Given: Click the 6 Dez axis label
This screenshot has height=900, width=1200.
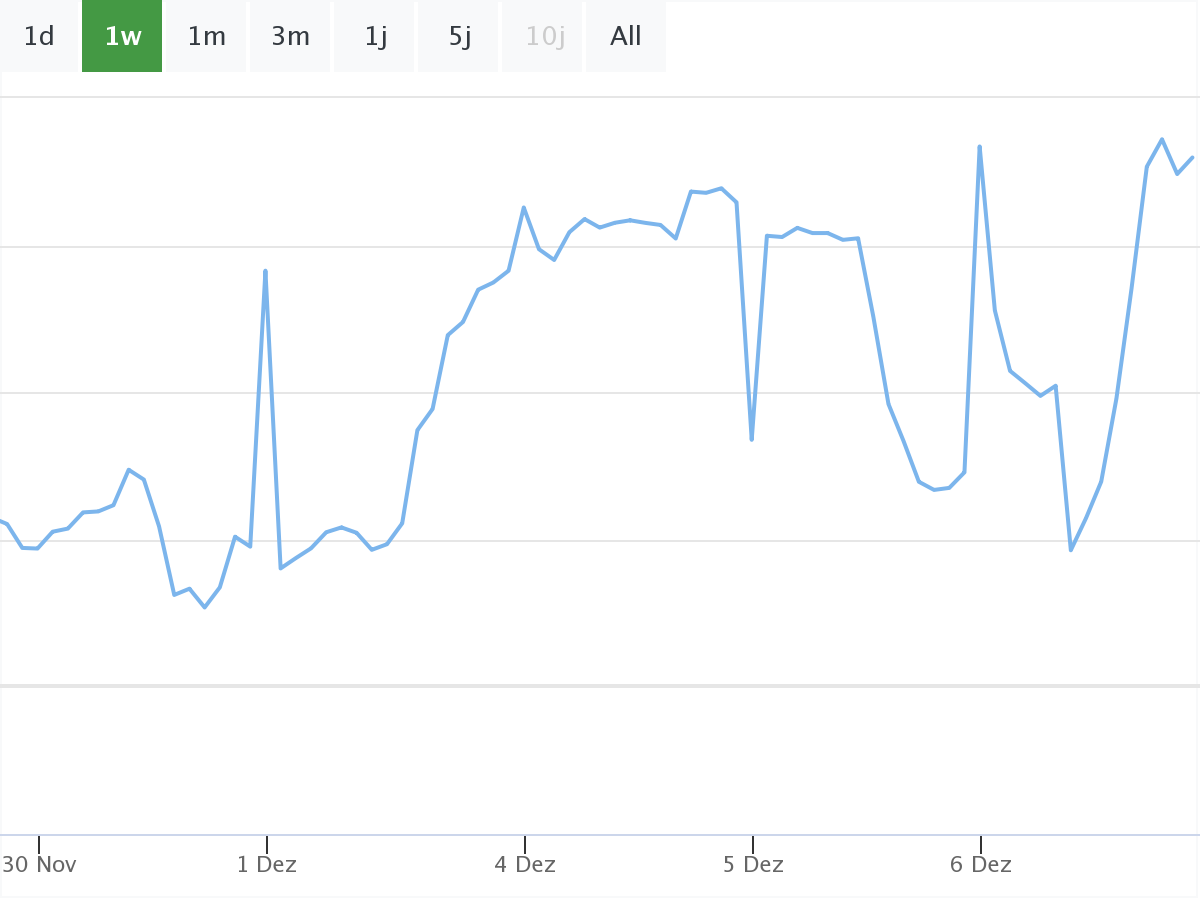Looking at the screenshot, I should click(981, 864).
